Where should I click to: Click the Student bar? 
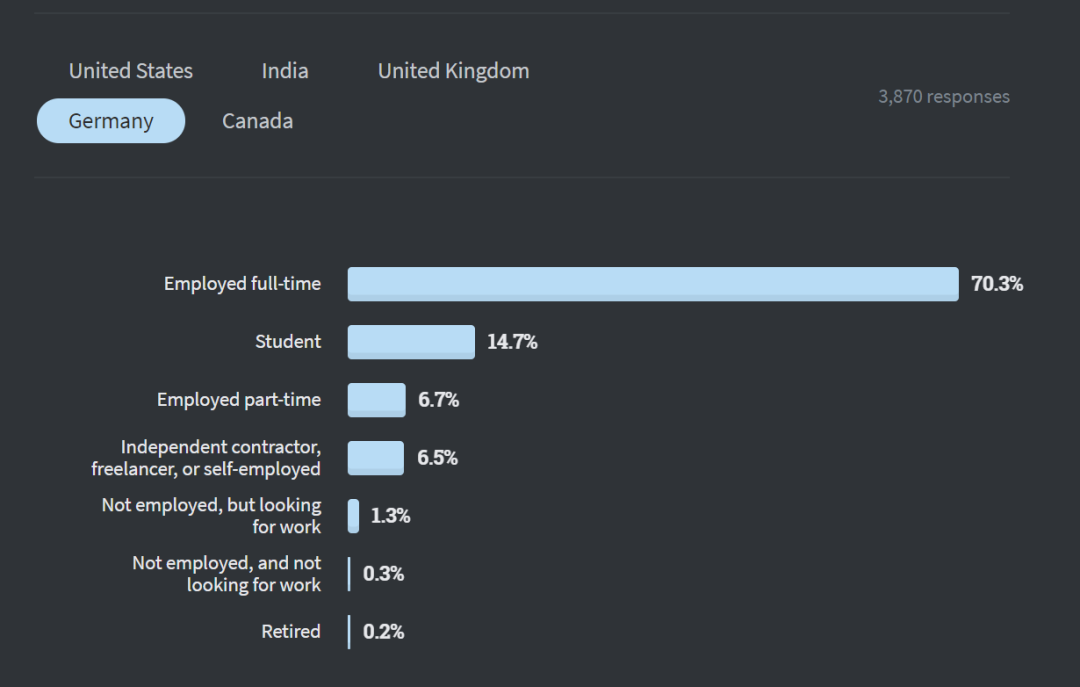tap(411, 342)
